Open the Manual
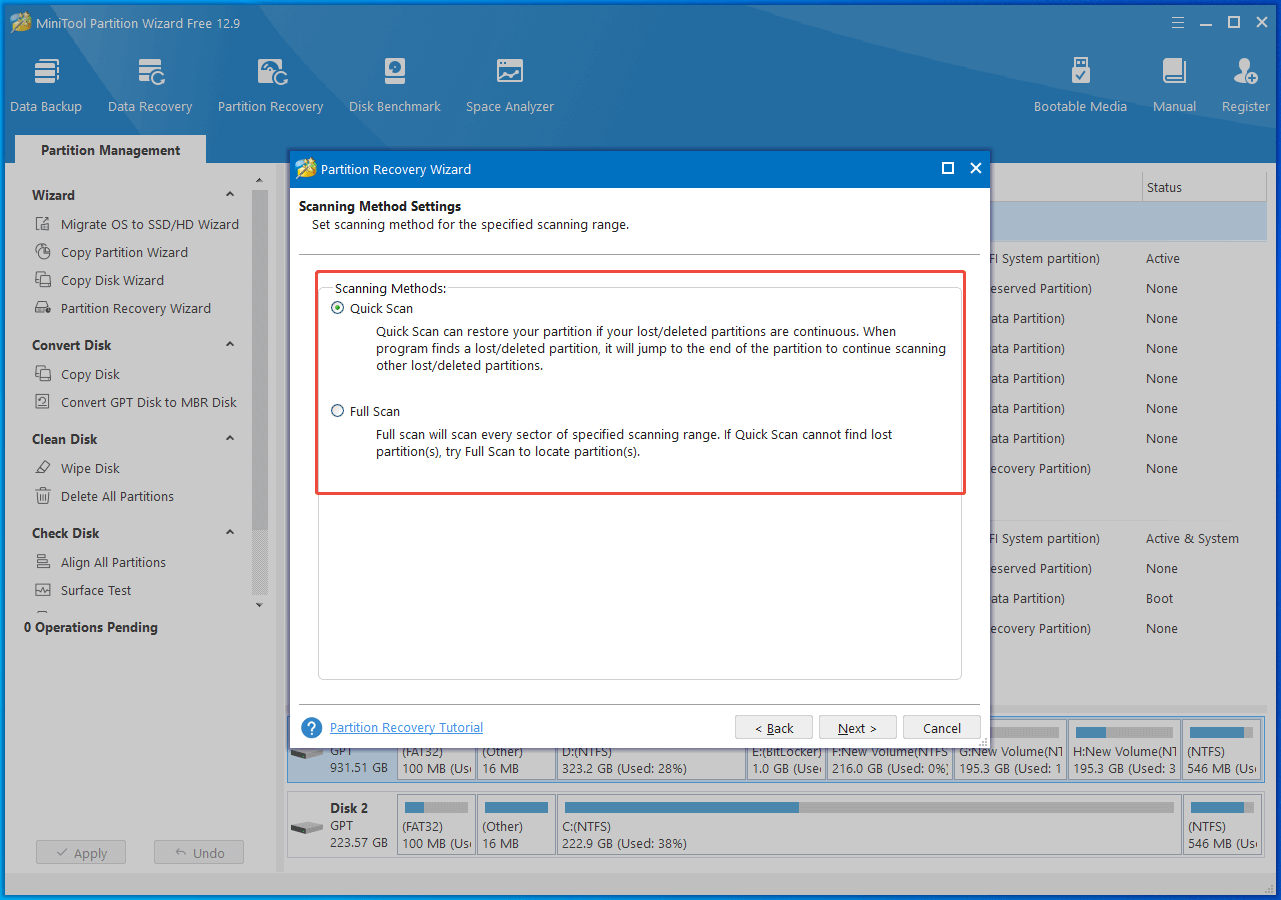 pyautogui.click(x=1174, y=85)
